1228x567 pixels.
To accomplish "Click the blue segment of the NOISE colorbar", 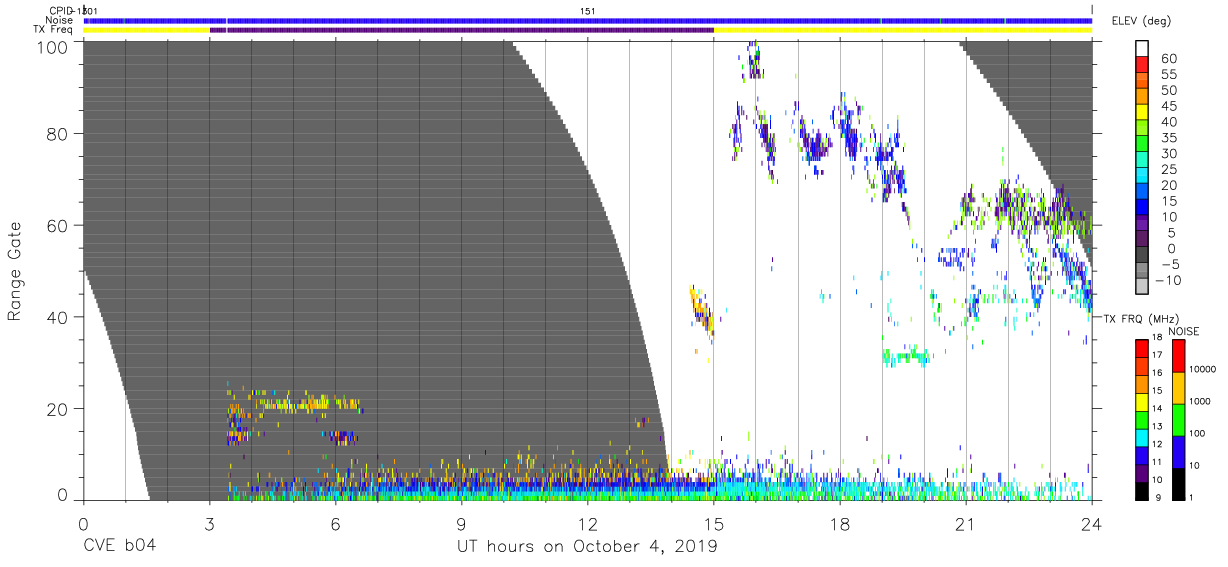I will [x=1179, y=450].
